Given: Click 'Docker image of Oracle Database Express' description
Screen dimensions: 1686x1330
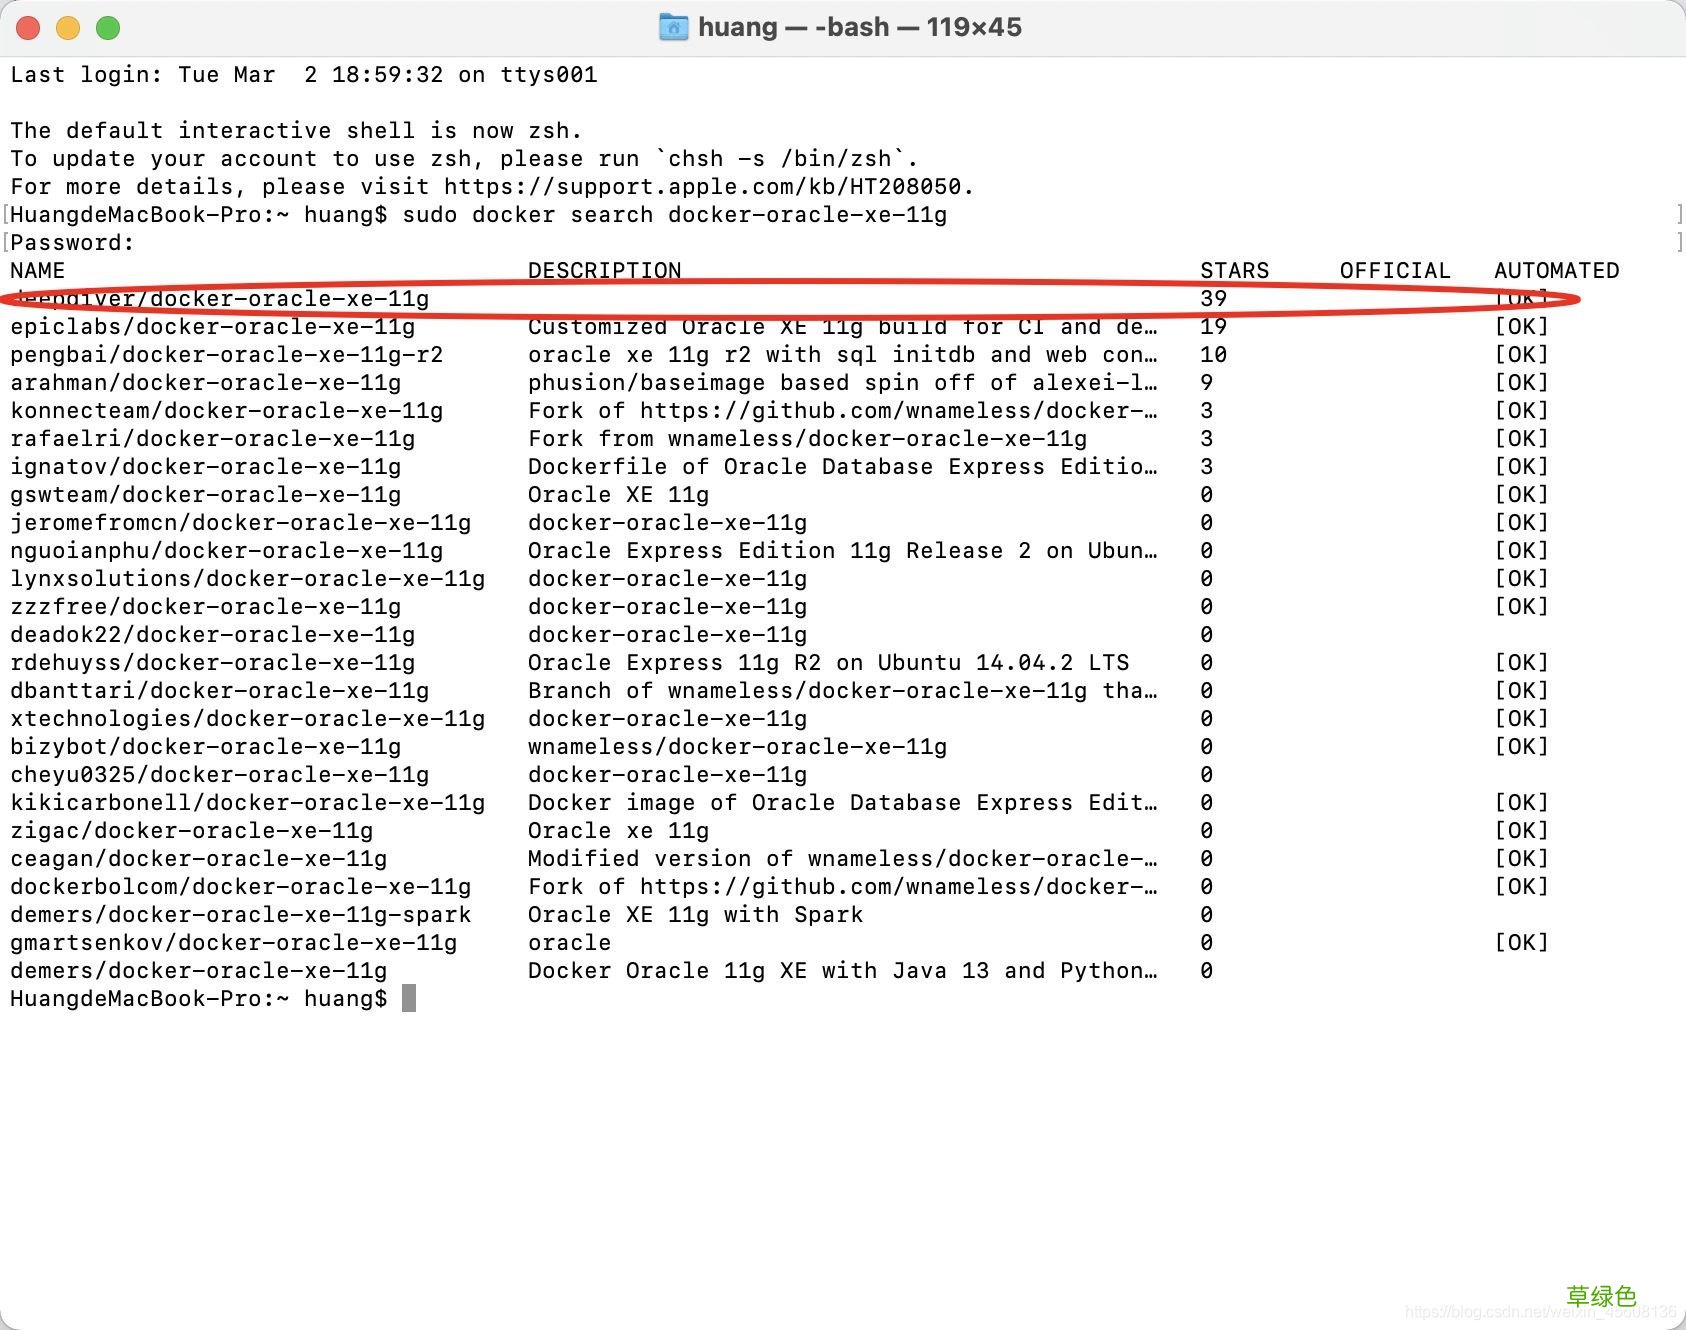Looking at the screenshot, I should (843, 803).
